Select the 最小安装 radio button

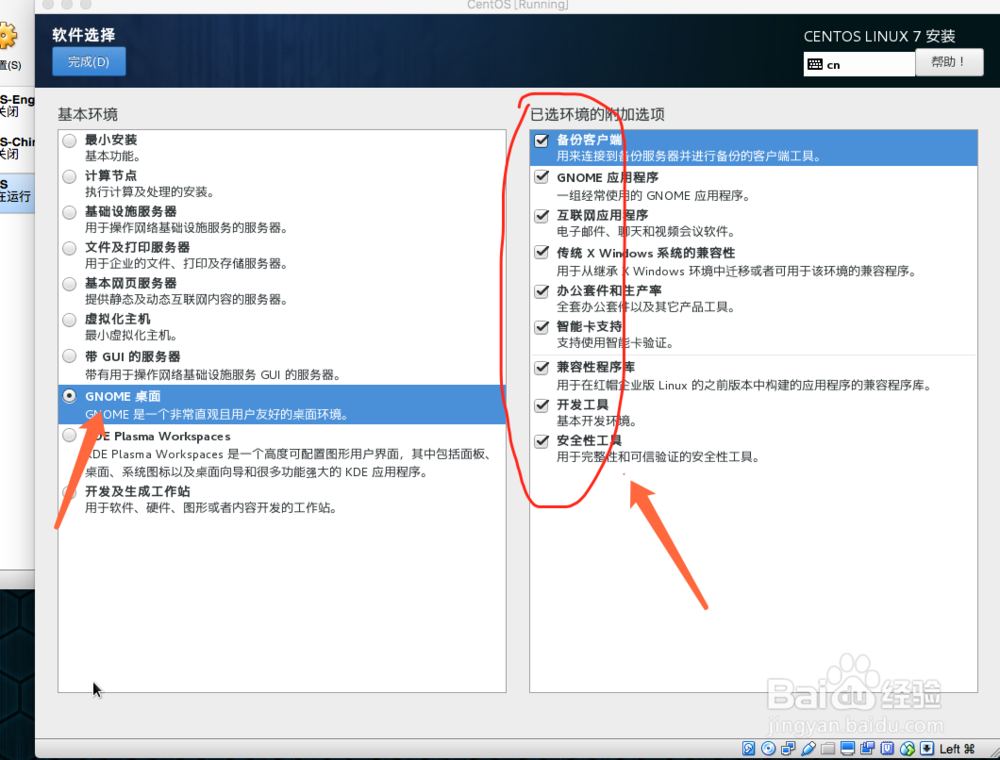[x=70, y=140]
